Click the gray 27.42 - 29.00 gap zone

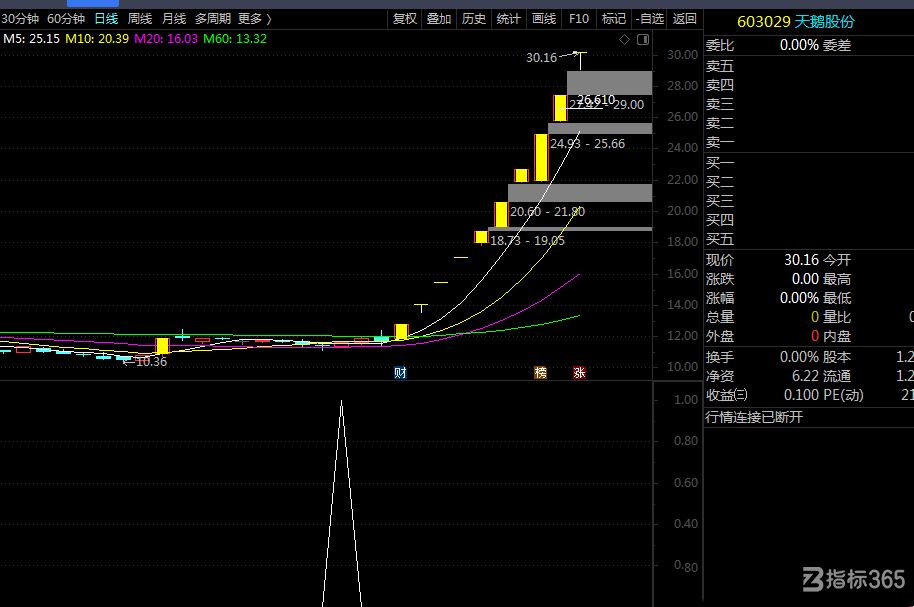[x=610, y=83]
